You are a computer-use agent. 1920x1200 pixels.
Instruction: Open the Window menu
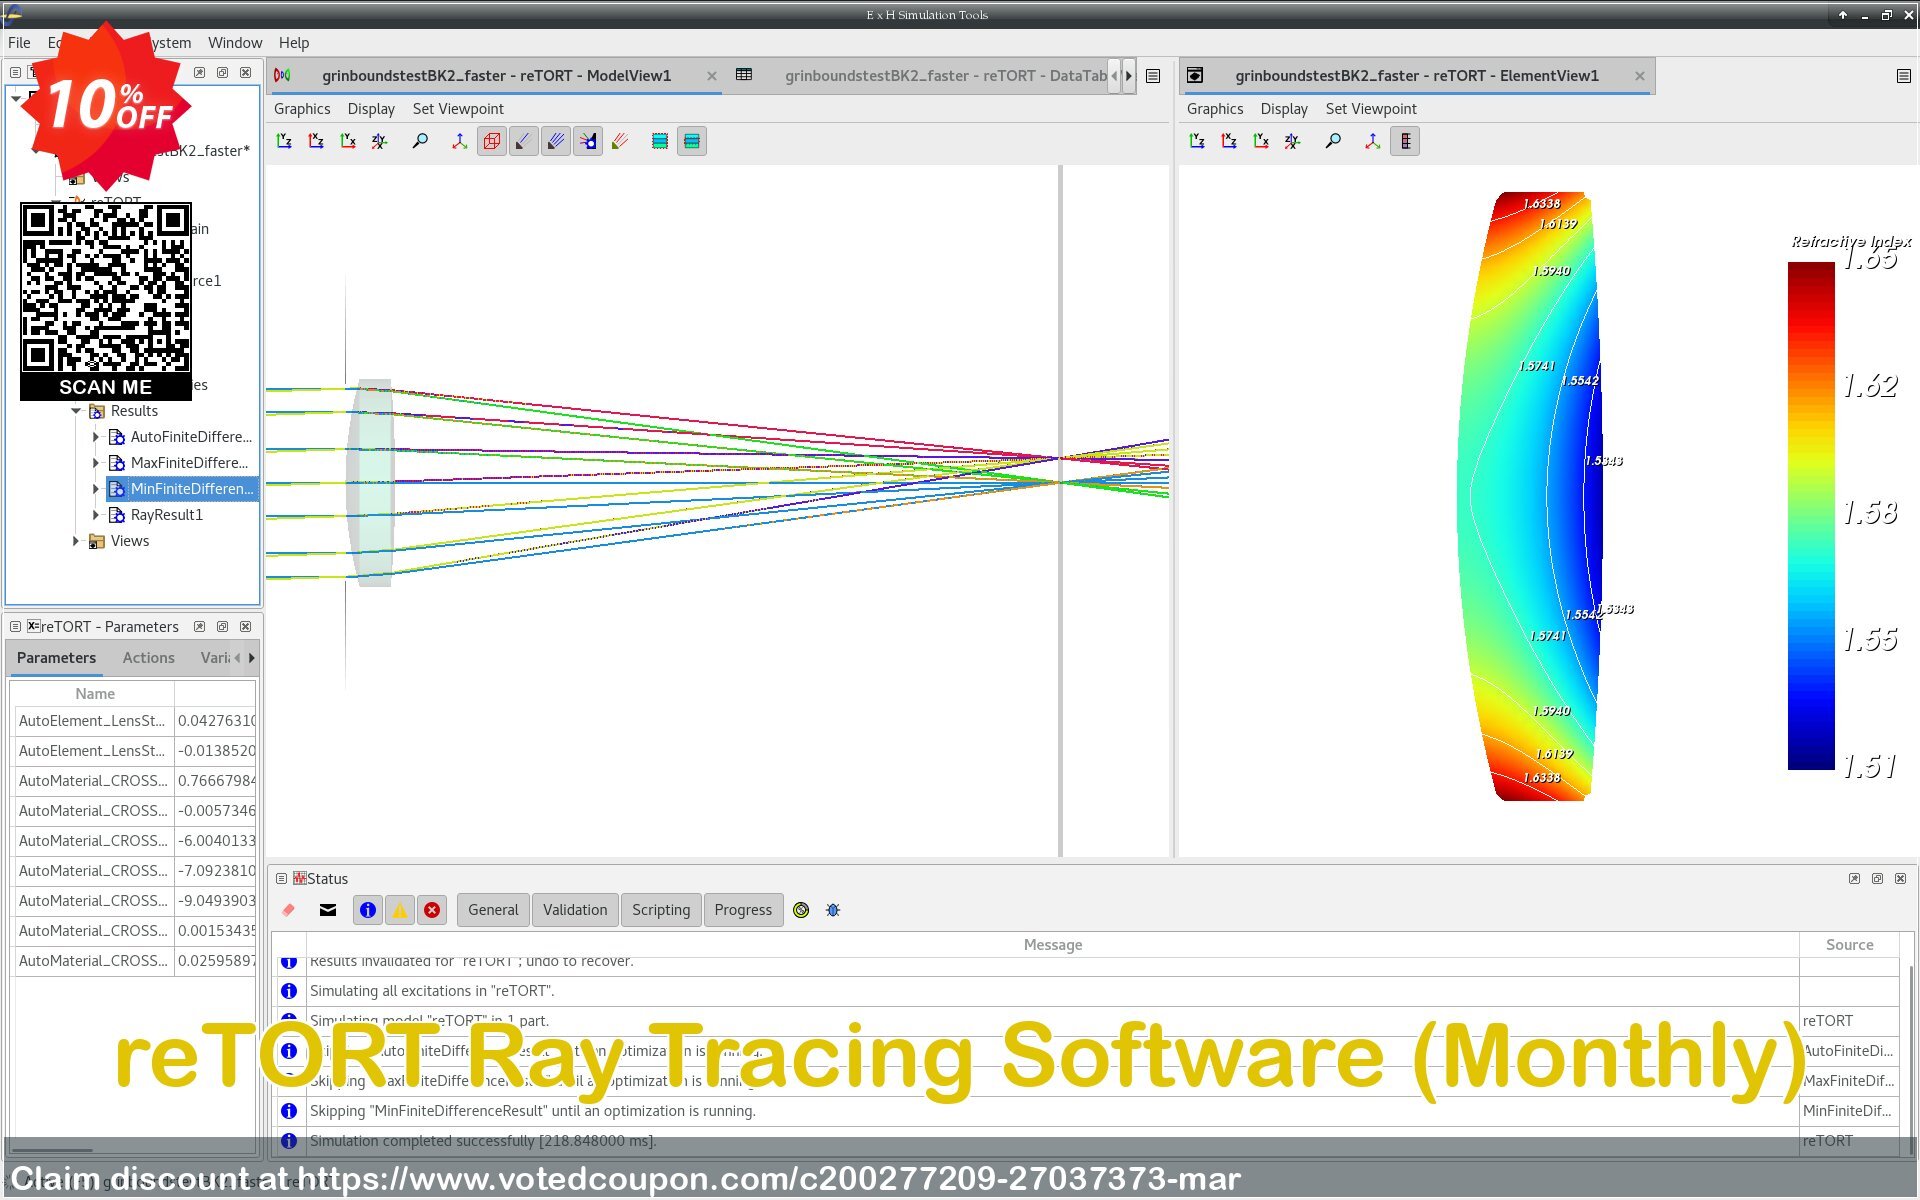235,43
